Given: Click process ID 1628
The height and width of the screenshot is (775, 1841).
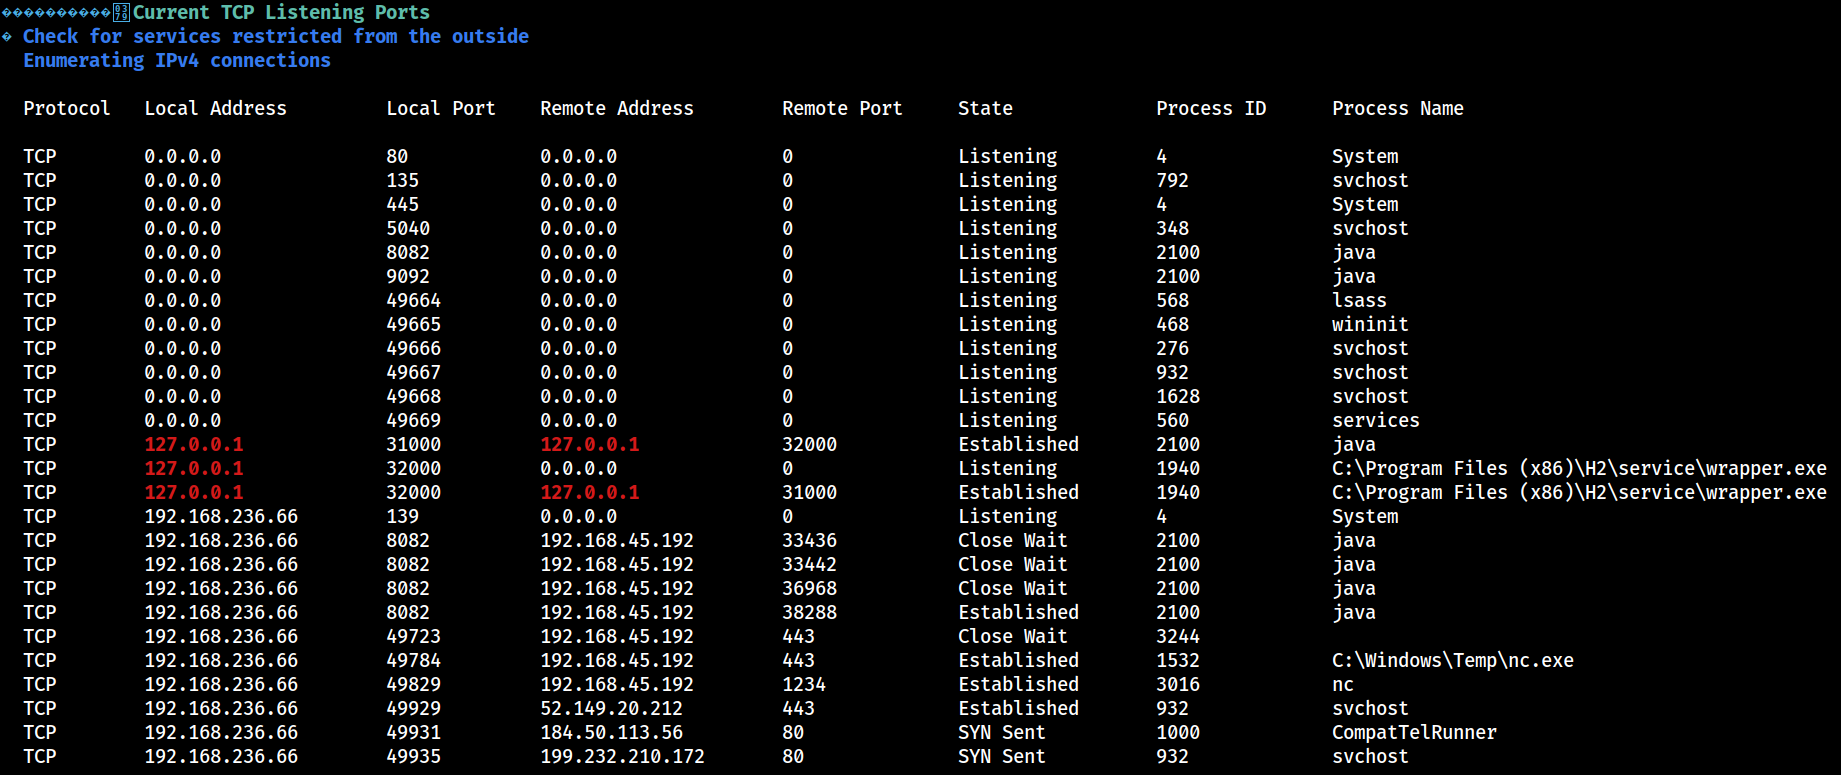Looking at the screenshot, I should coord(1178,396).
